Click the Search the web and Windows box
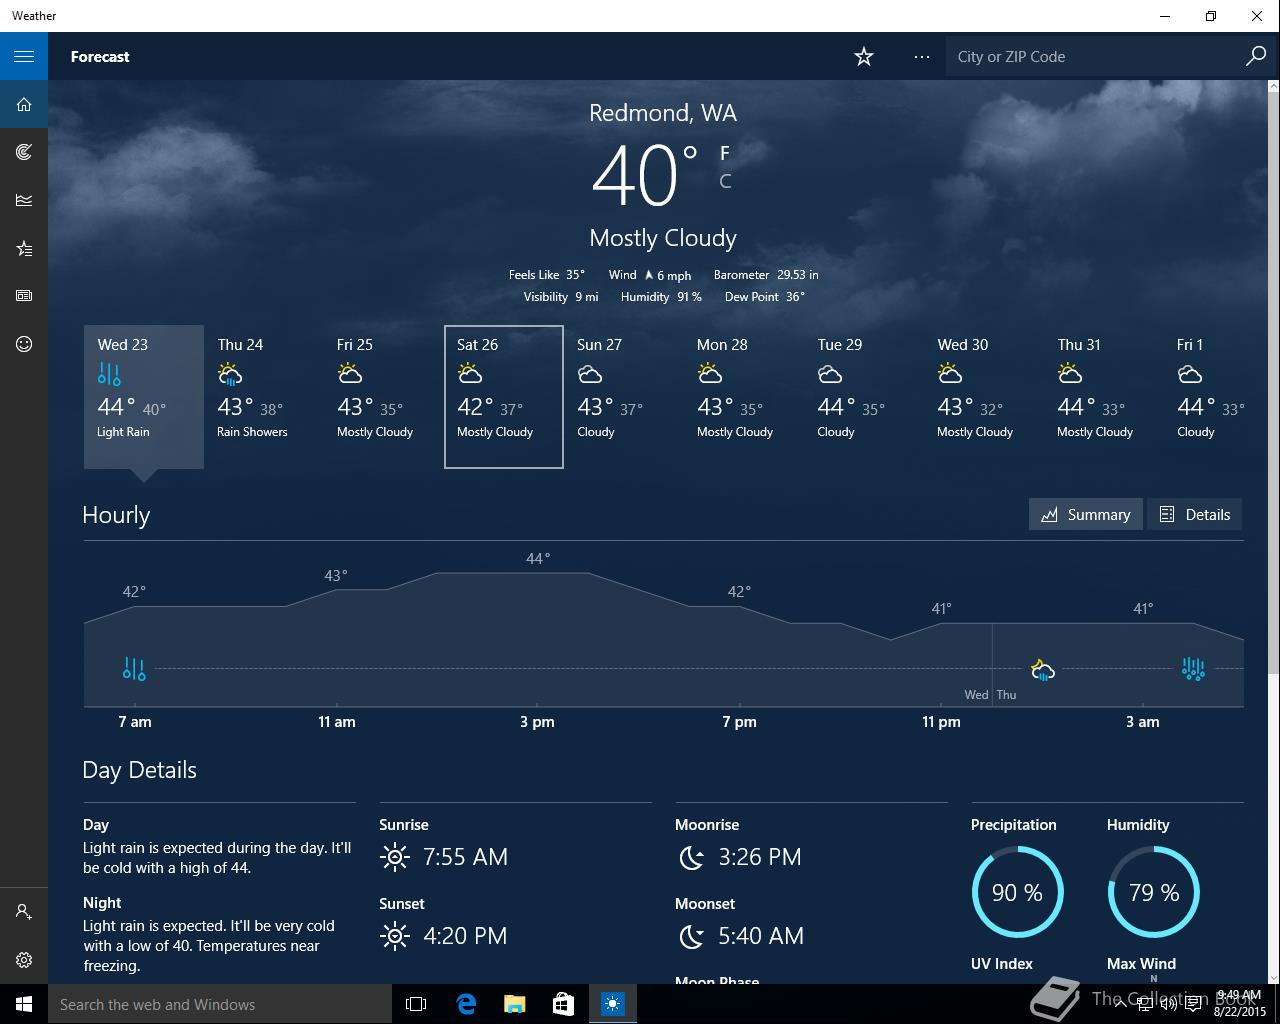 (x=220, y=1004)
